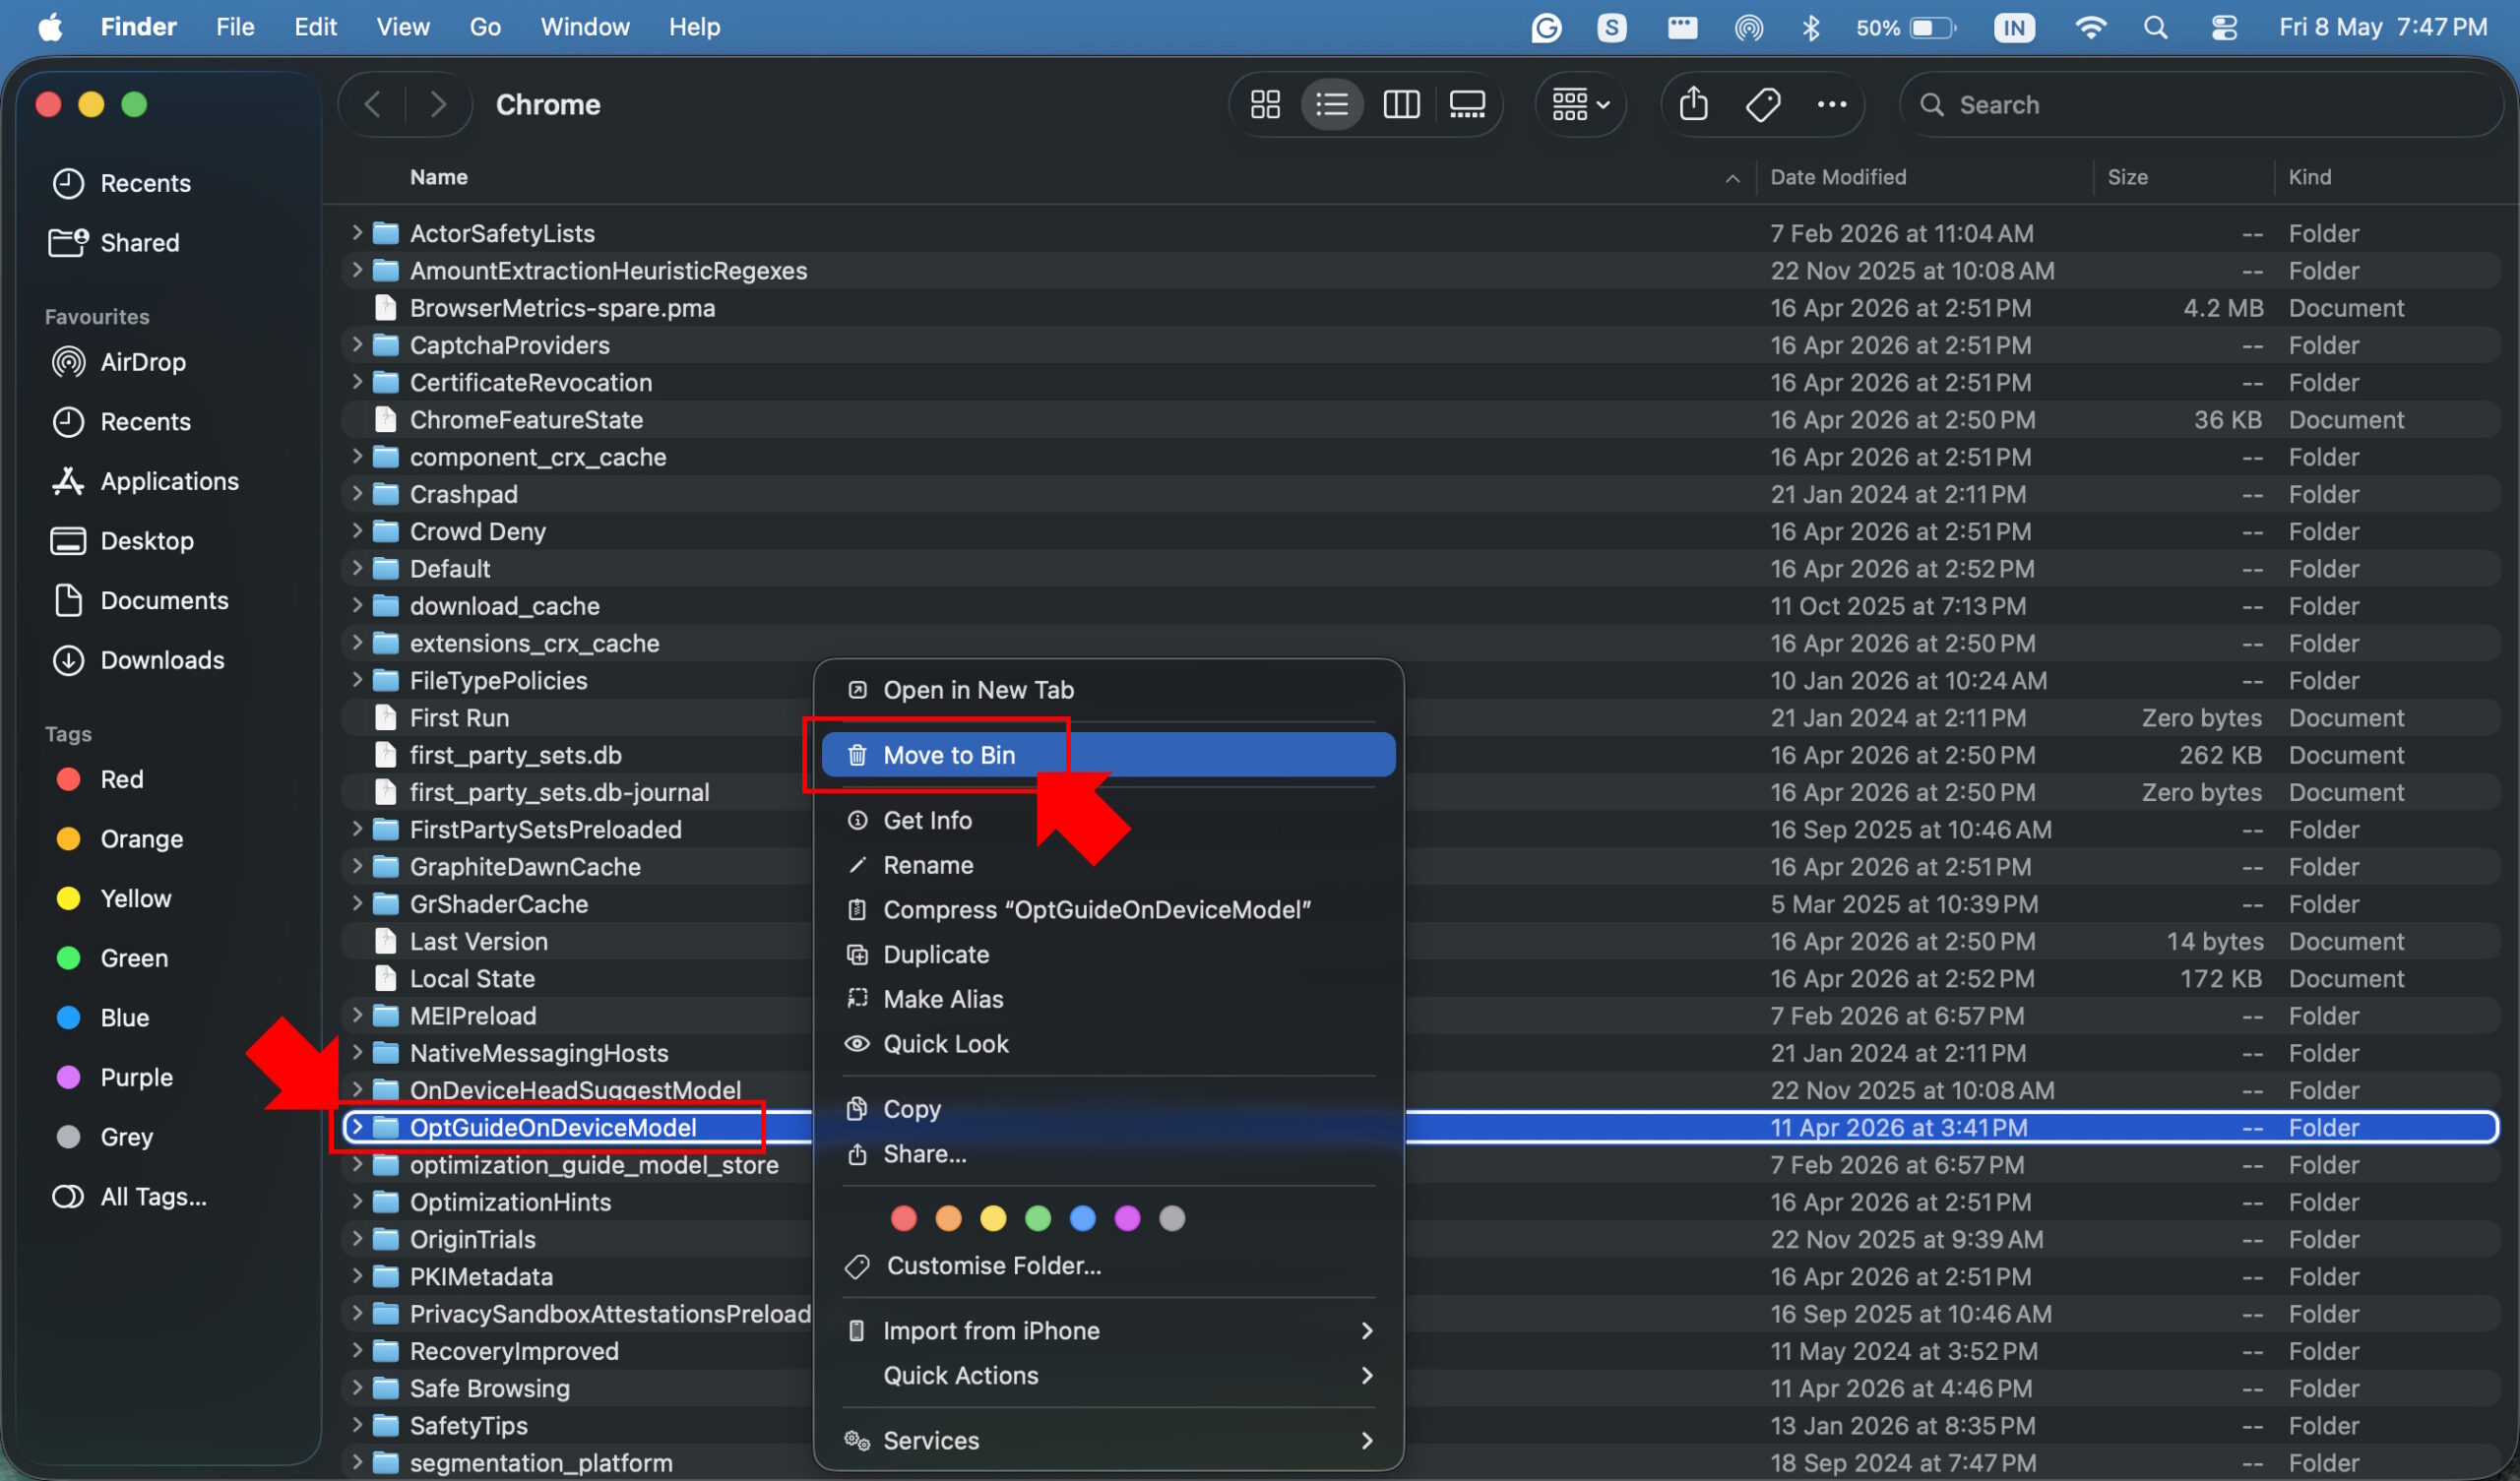The height and width of the screenshot is (1481, 2520).
Task: Choose Quick Look in context menu
Action: click(1108, 1044)
